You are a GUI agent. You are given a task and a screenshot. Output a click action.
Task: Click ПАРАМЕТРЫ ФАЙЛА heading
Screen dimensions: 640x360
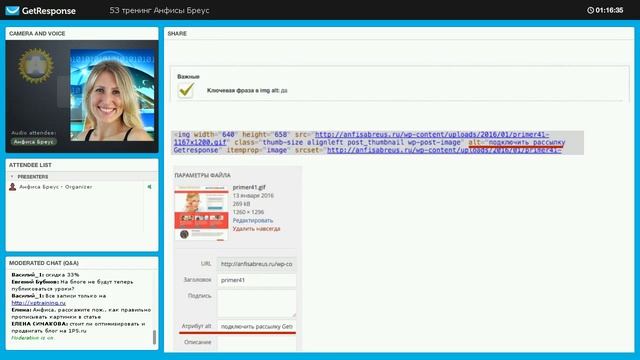coord(202,175)
